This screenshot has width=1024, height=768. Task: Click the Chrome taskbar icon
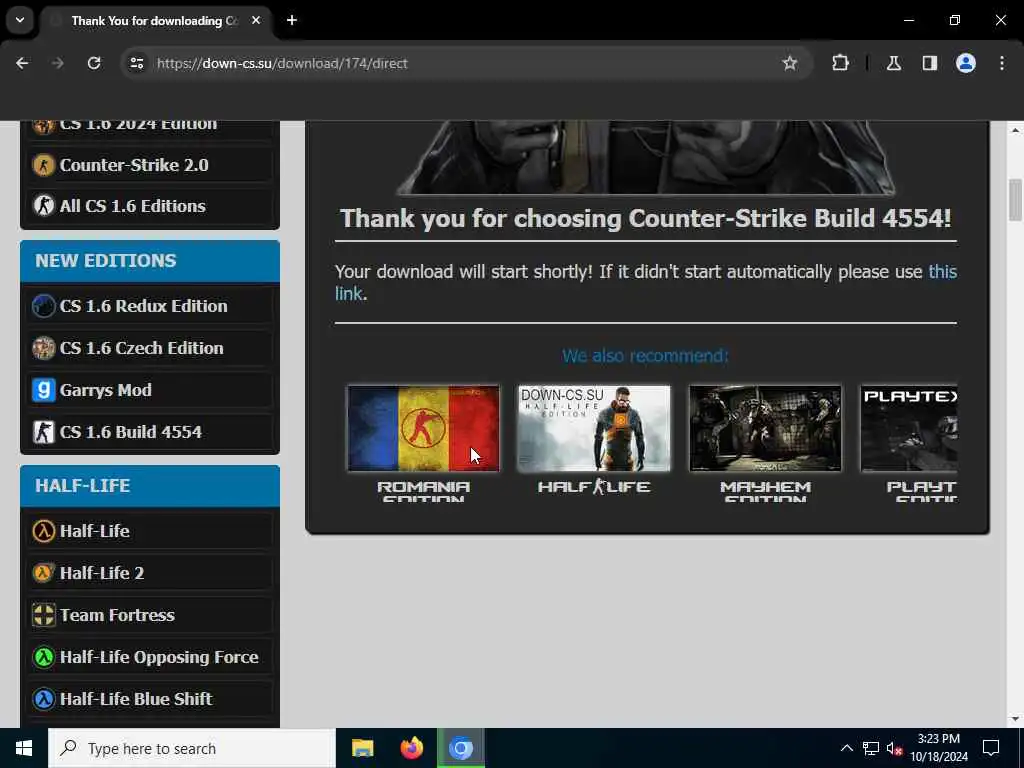tap(460, 748)
